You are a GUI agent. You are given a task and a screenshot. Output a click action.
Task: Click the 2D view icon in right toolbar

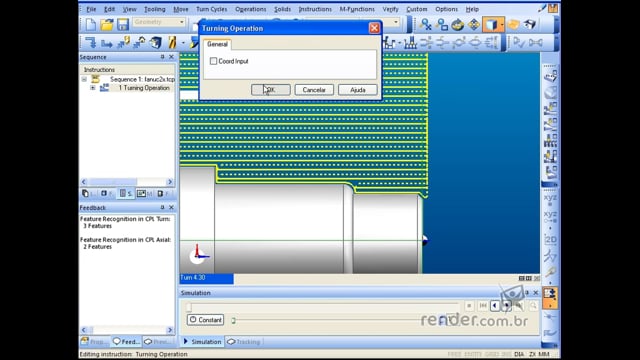[x=550, y=240]
